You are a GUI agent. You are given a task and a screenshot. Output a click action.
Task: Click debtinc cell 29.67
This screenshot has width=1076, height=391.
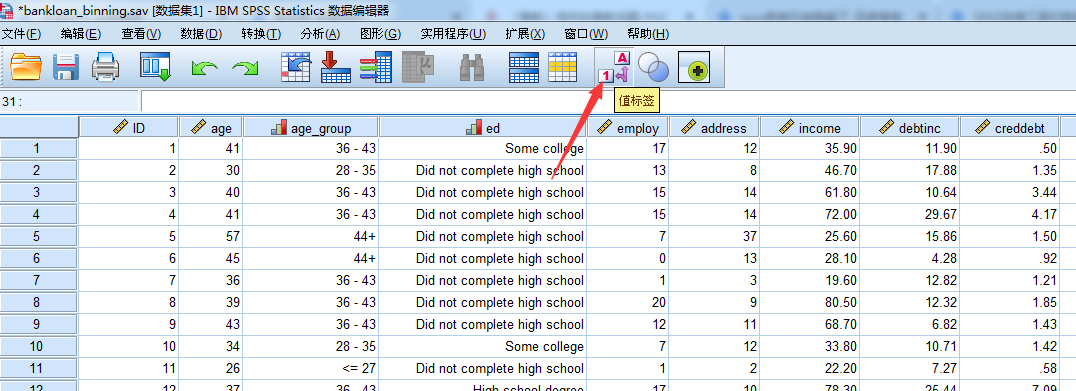pos(909,214)
